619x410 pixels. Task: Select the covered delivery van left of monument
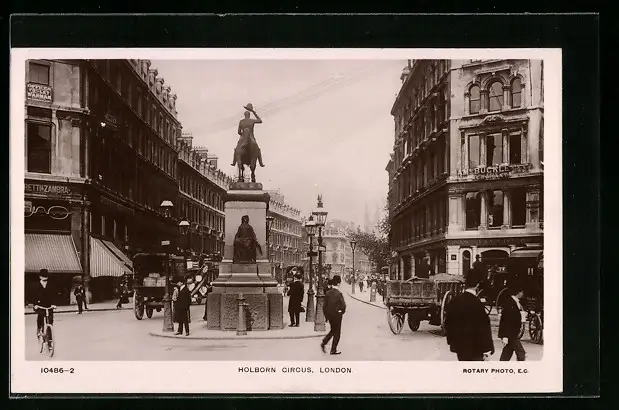(154, 282)
